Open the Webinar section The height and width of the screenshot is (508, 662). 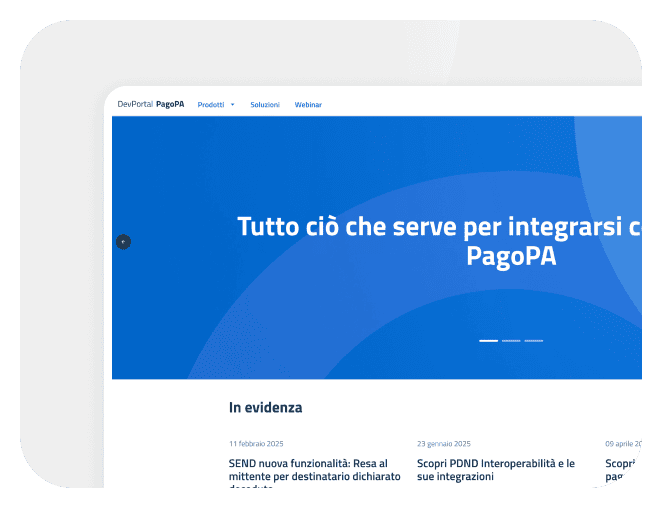308,104
